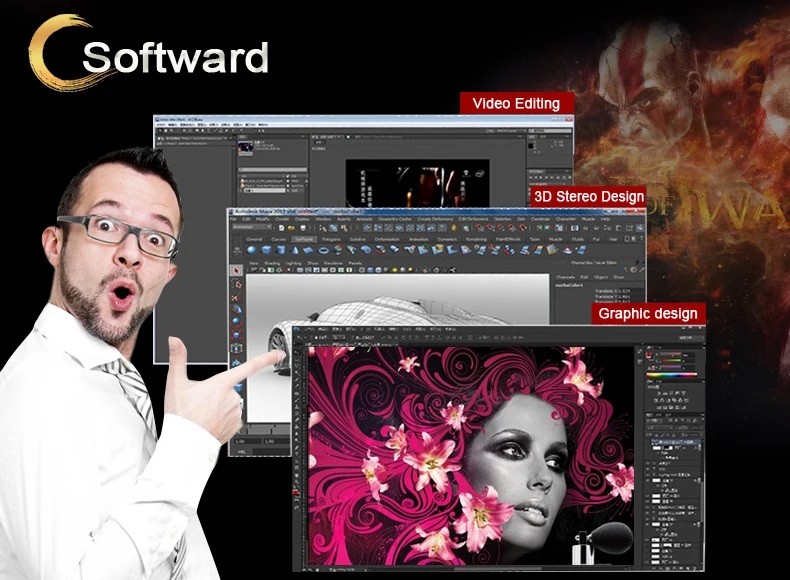Screen dimensions: 790x580
Task: Open the Display menu in Maya
Action: pos(302,219)
